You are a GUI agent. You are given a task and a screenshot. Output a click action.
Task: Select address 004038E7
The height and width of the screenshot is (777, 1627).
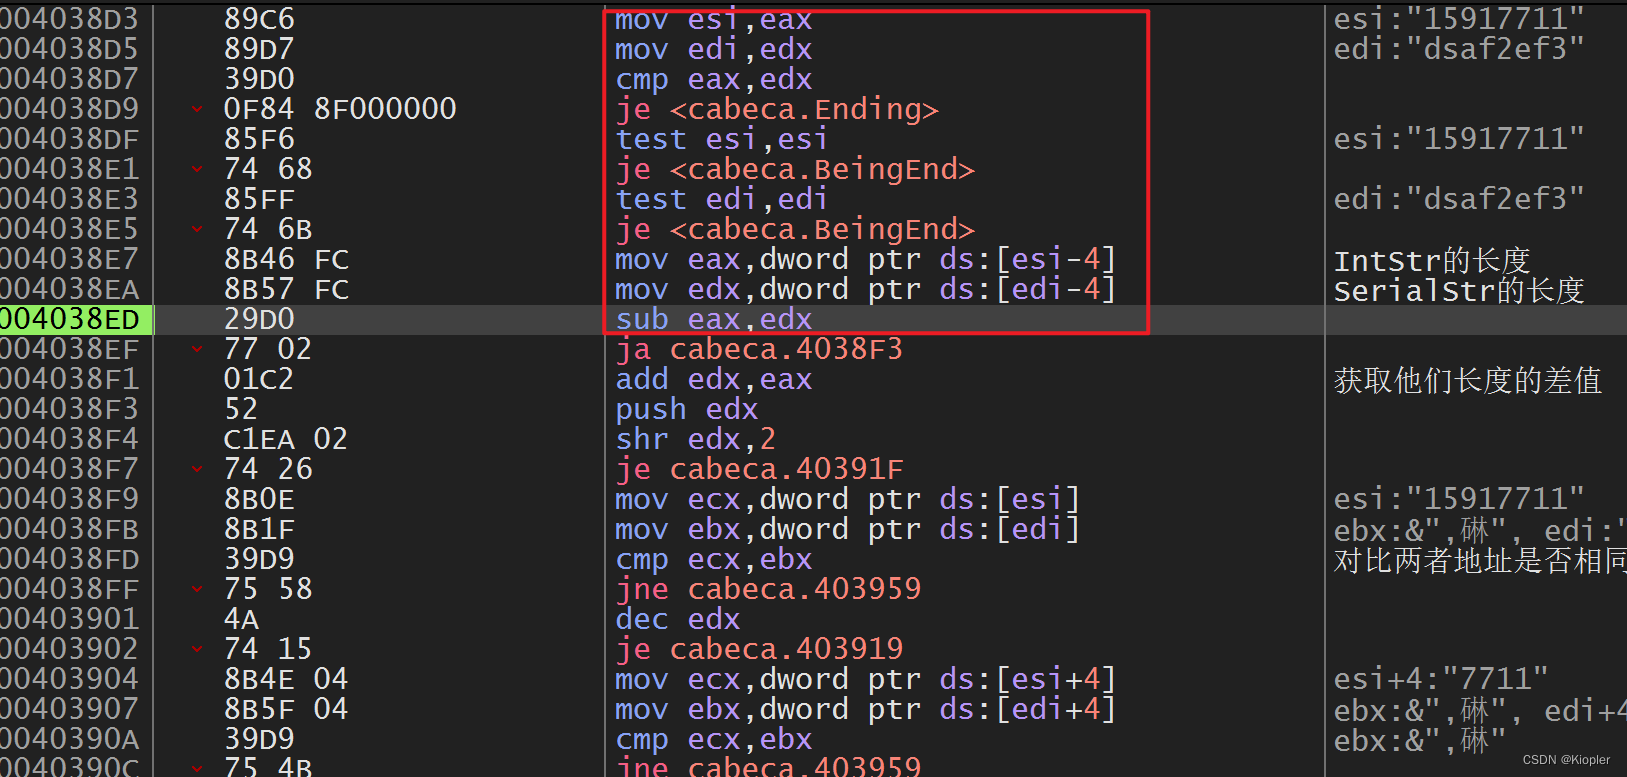pos(69,259)
